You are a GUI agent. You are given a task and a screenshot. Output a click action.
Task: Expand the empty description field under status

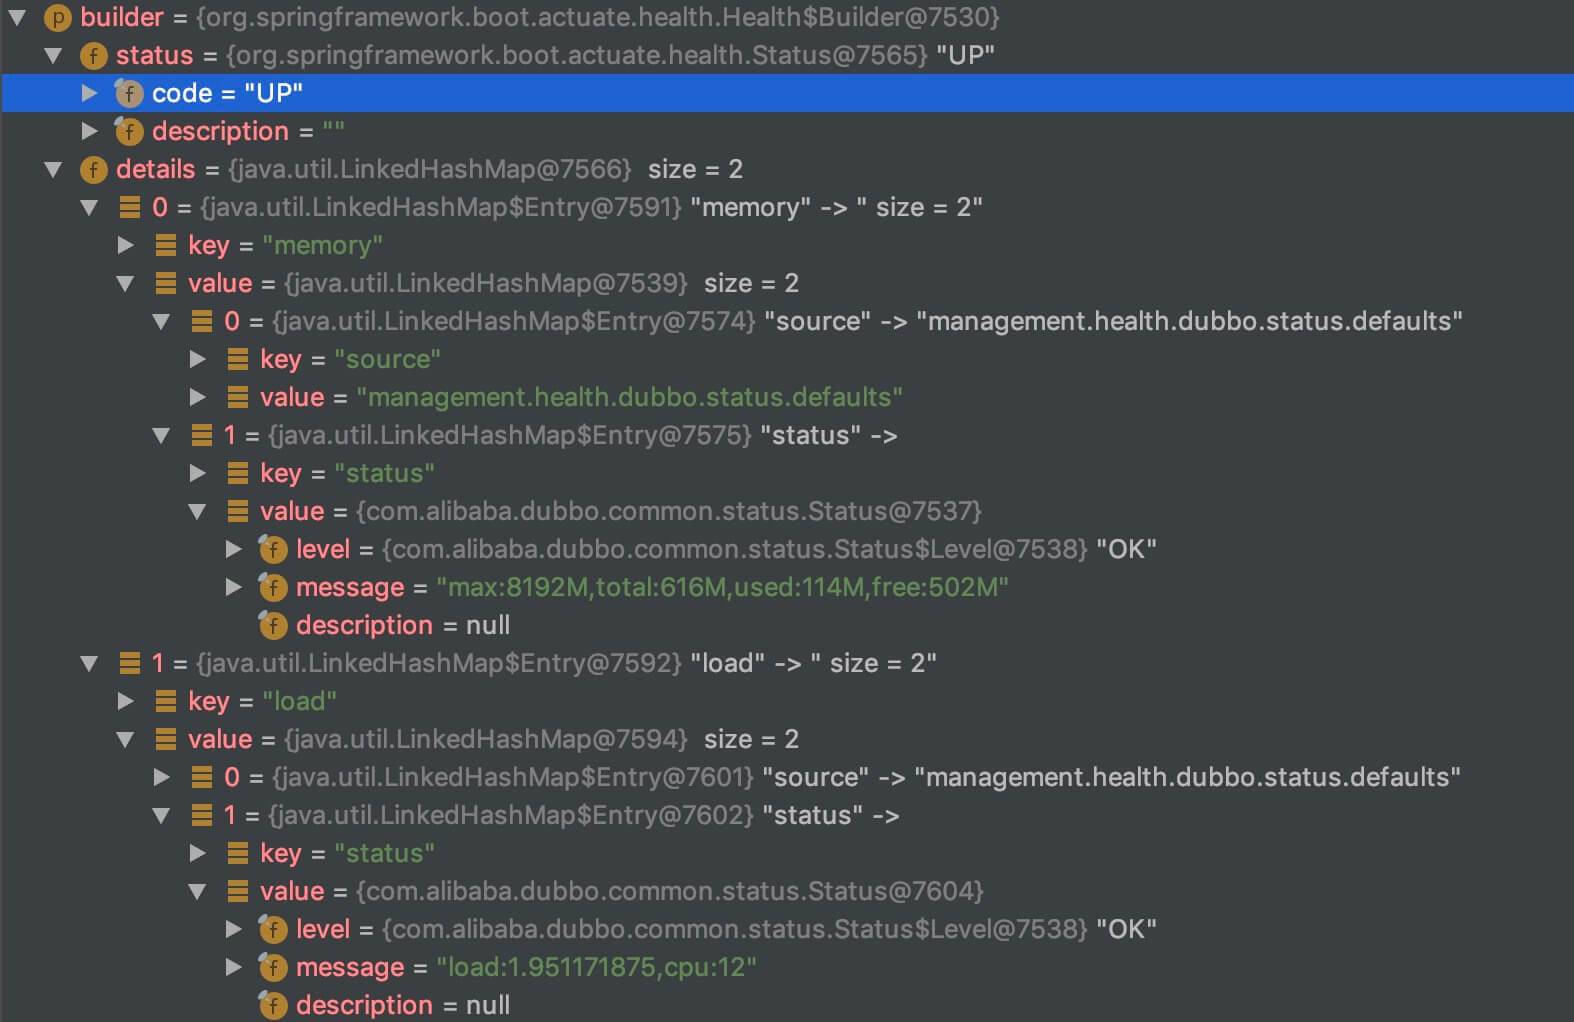[89, 131]
